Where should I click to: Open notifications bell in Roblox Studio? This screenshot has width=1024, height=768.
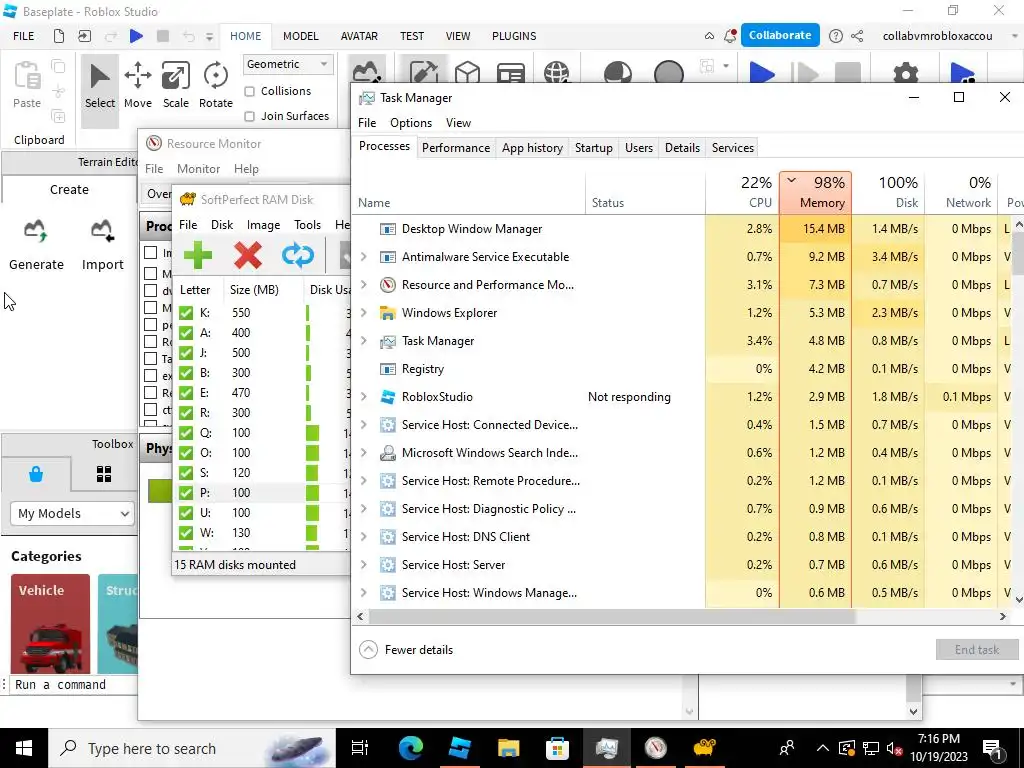point(730,36)
